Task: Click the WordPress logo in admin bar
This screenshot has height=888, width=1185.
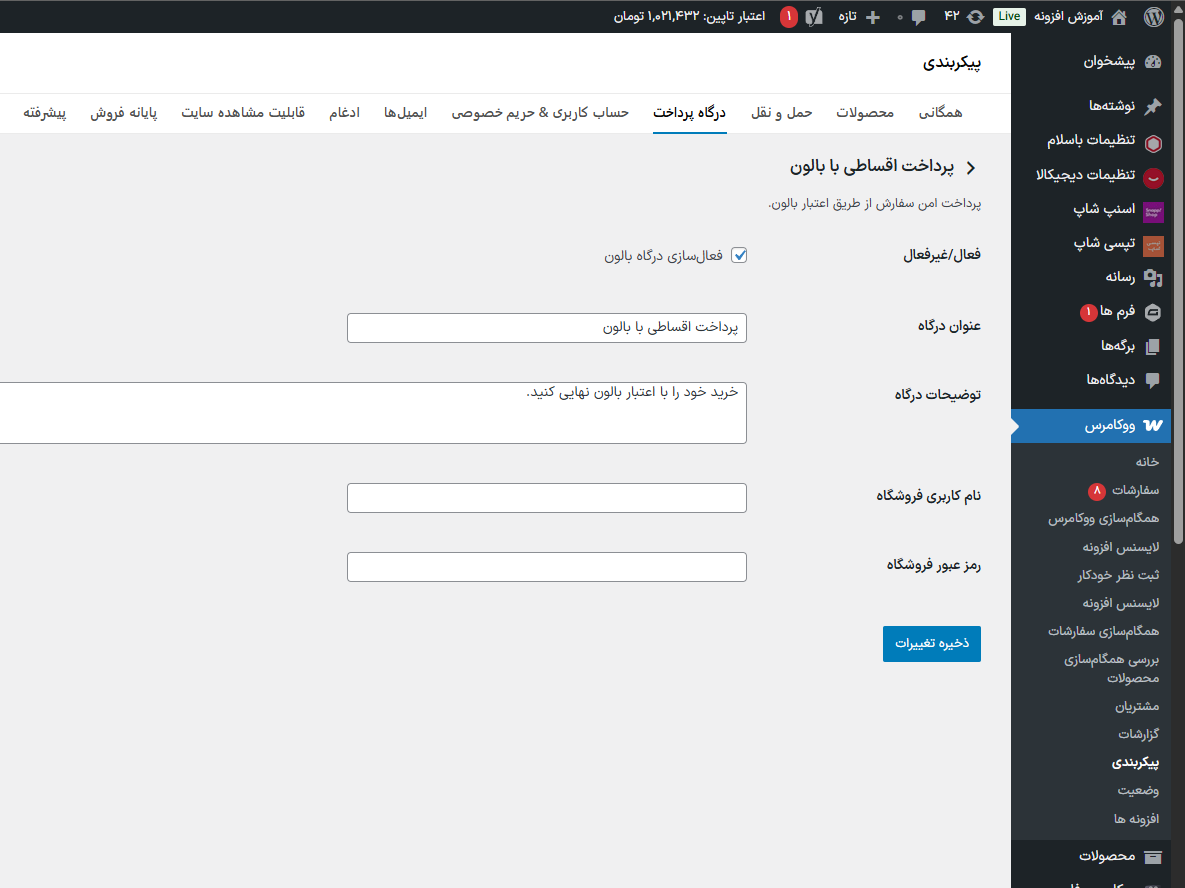Action: [1153, 16]
